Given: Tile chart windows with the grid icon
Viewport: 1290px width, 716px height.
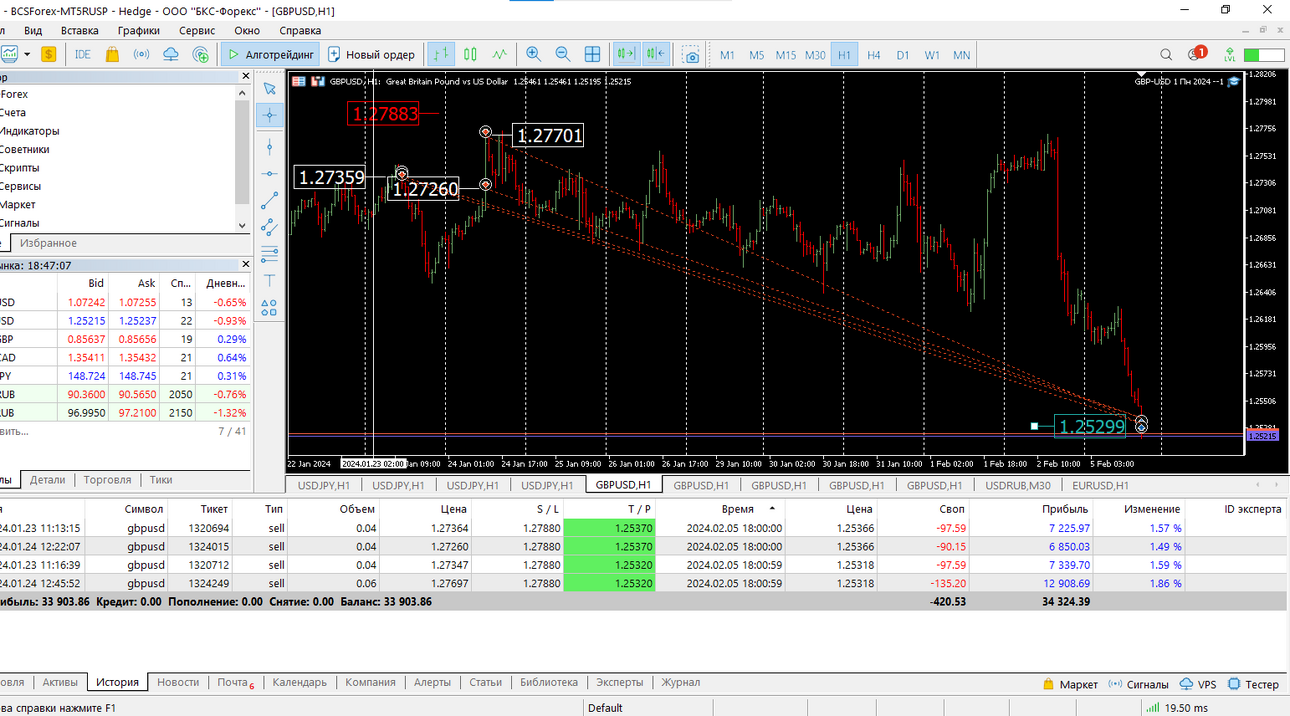Looking at the screenshot, I should coord(593,54).
